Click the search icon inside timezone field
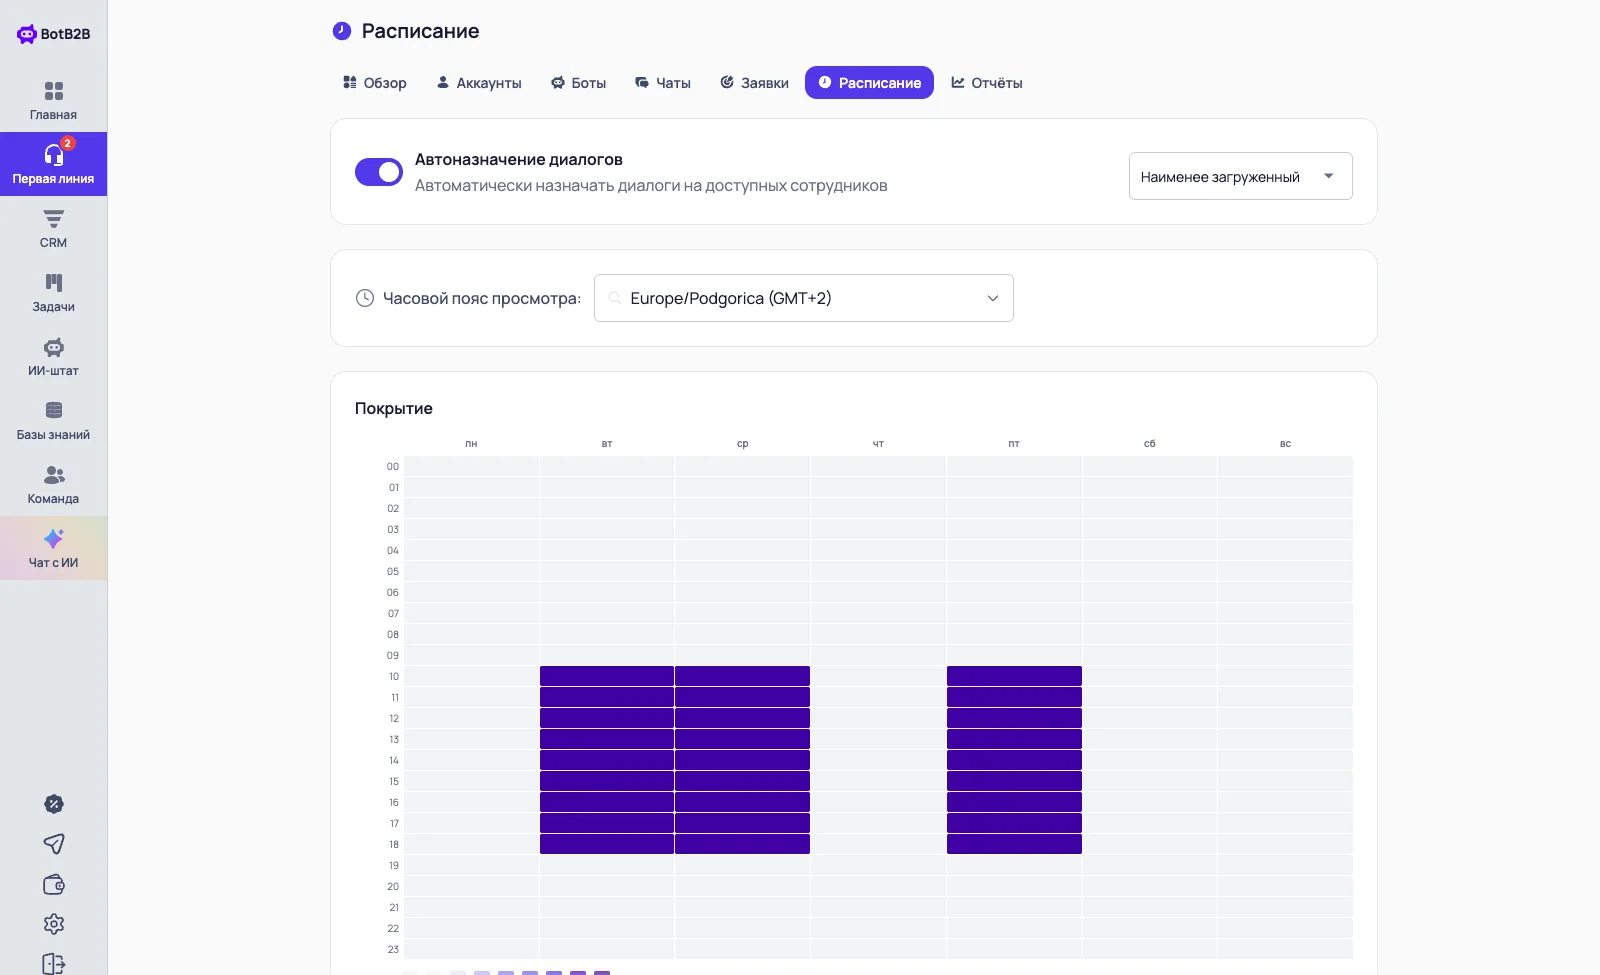 click(x=615, y=298)
